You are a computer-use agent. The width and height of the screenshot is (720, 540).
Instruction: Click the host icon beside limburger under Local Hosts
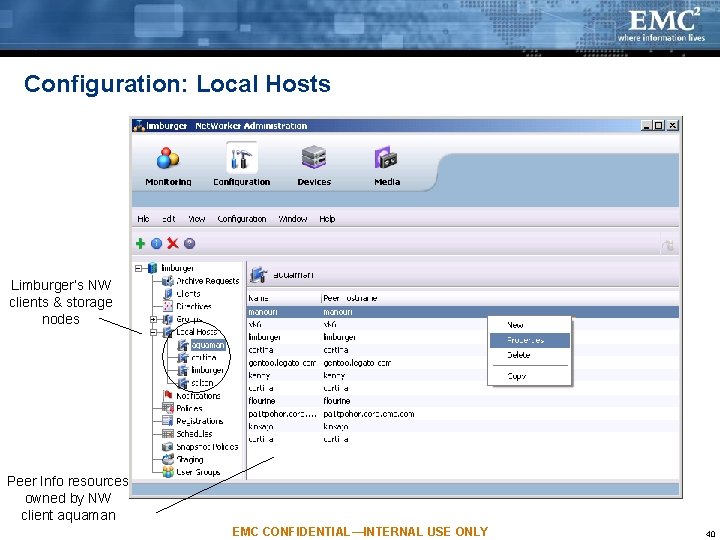pos(183,370)
